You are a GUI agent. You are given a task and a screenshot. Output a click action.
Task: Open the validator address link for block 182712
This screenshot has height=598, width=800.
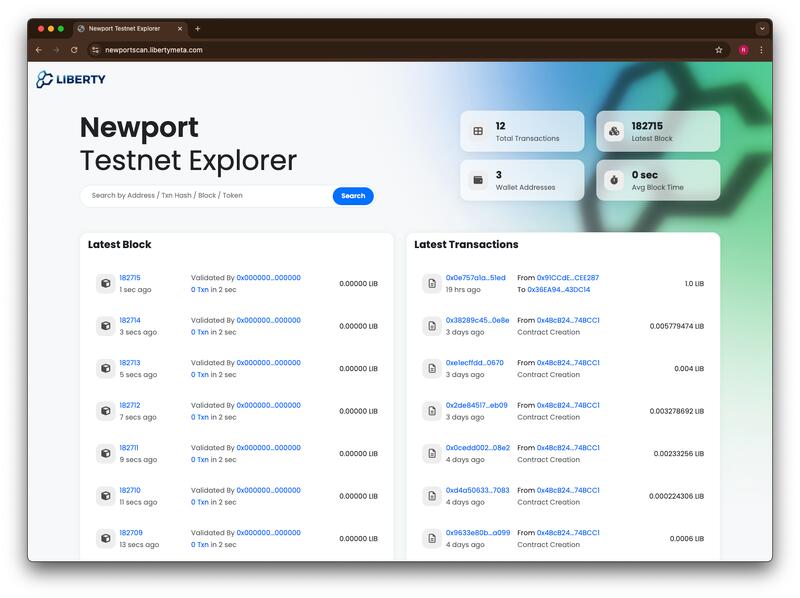pos(268,405)
